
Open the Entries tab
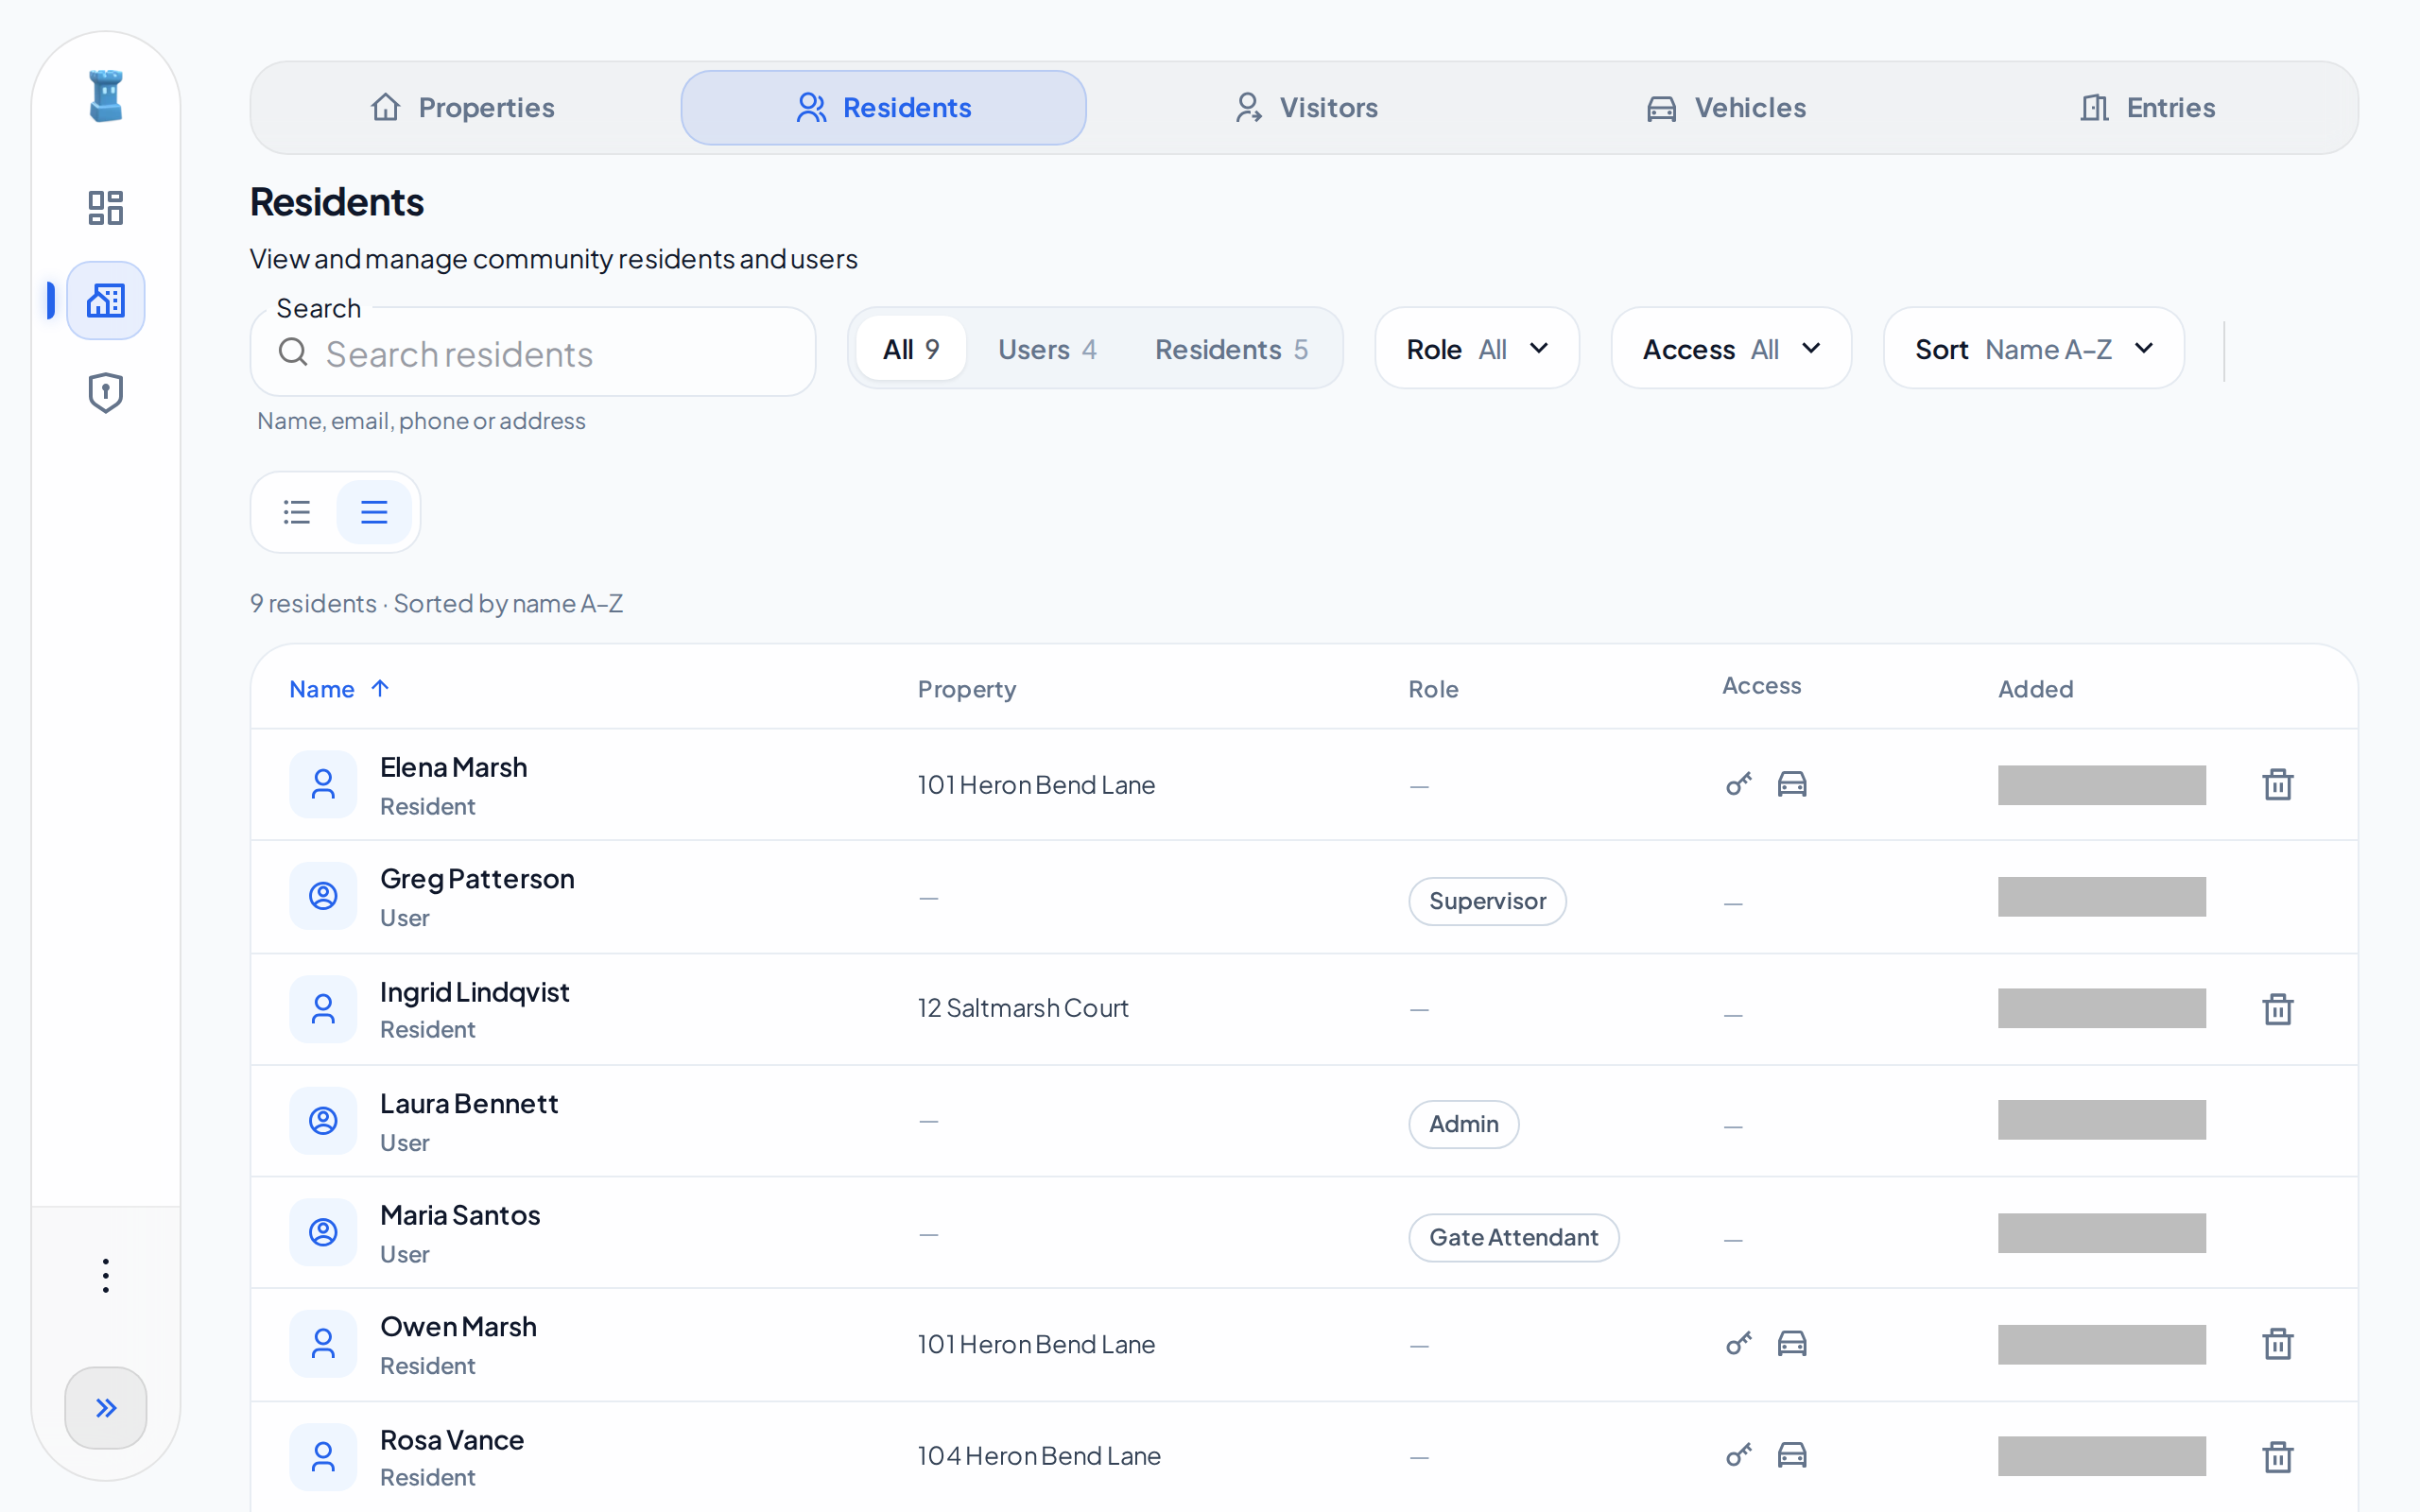(2148, 108)
